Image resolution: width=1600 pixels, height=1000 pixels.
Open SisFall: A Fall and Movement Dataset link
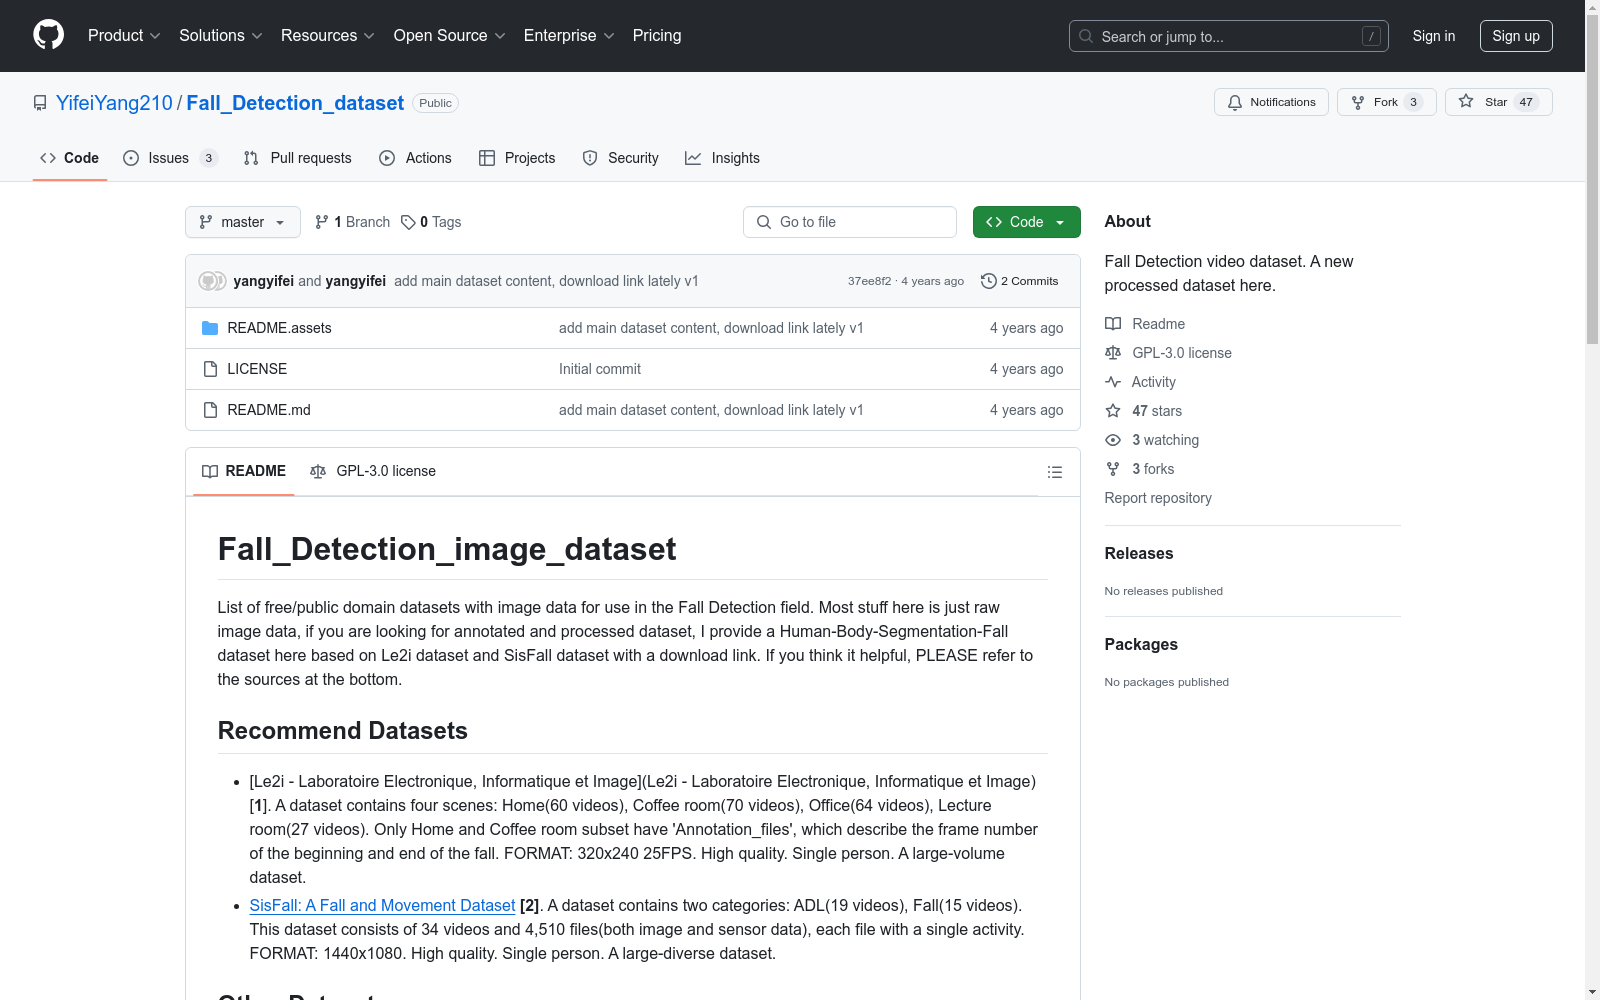point(382,905)
